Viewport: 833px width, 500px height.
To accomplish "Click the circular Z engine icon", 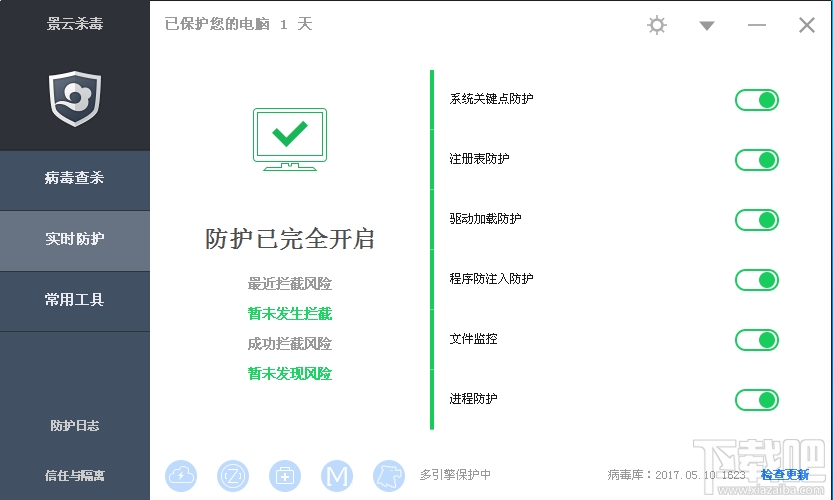I will click(x=233, y=476).
